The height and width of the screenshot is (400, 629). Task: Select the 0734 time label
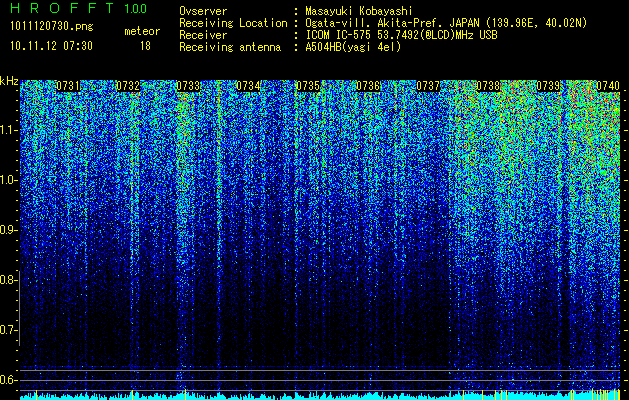click(x=248, y=86)
